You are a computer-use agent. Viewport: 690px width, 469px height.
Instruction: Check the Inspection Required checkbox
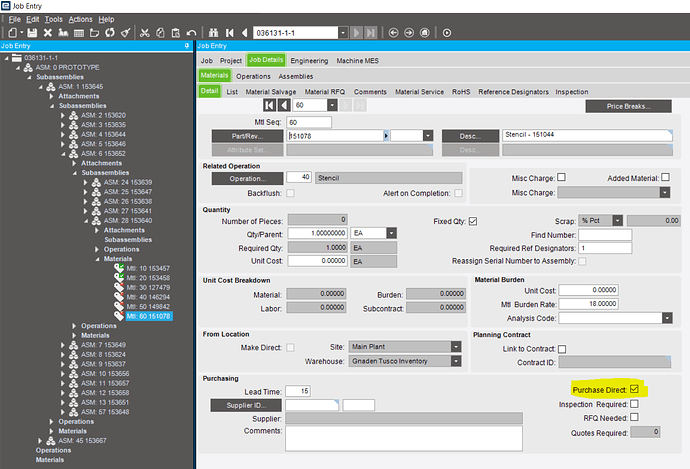click(634, 403)
